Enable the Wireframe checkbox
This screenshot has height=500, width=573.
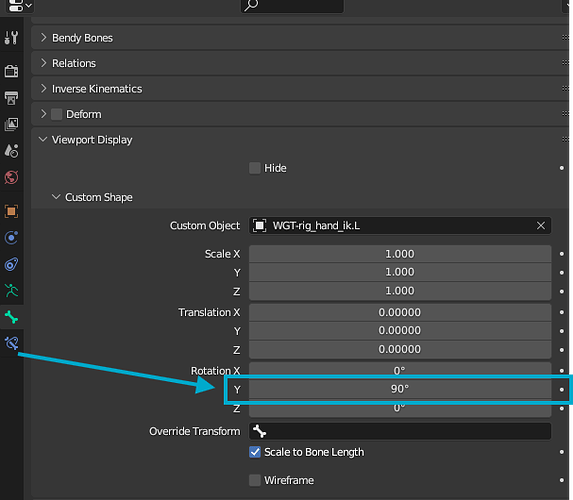click(x=255, y=480)
